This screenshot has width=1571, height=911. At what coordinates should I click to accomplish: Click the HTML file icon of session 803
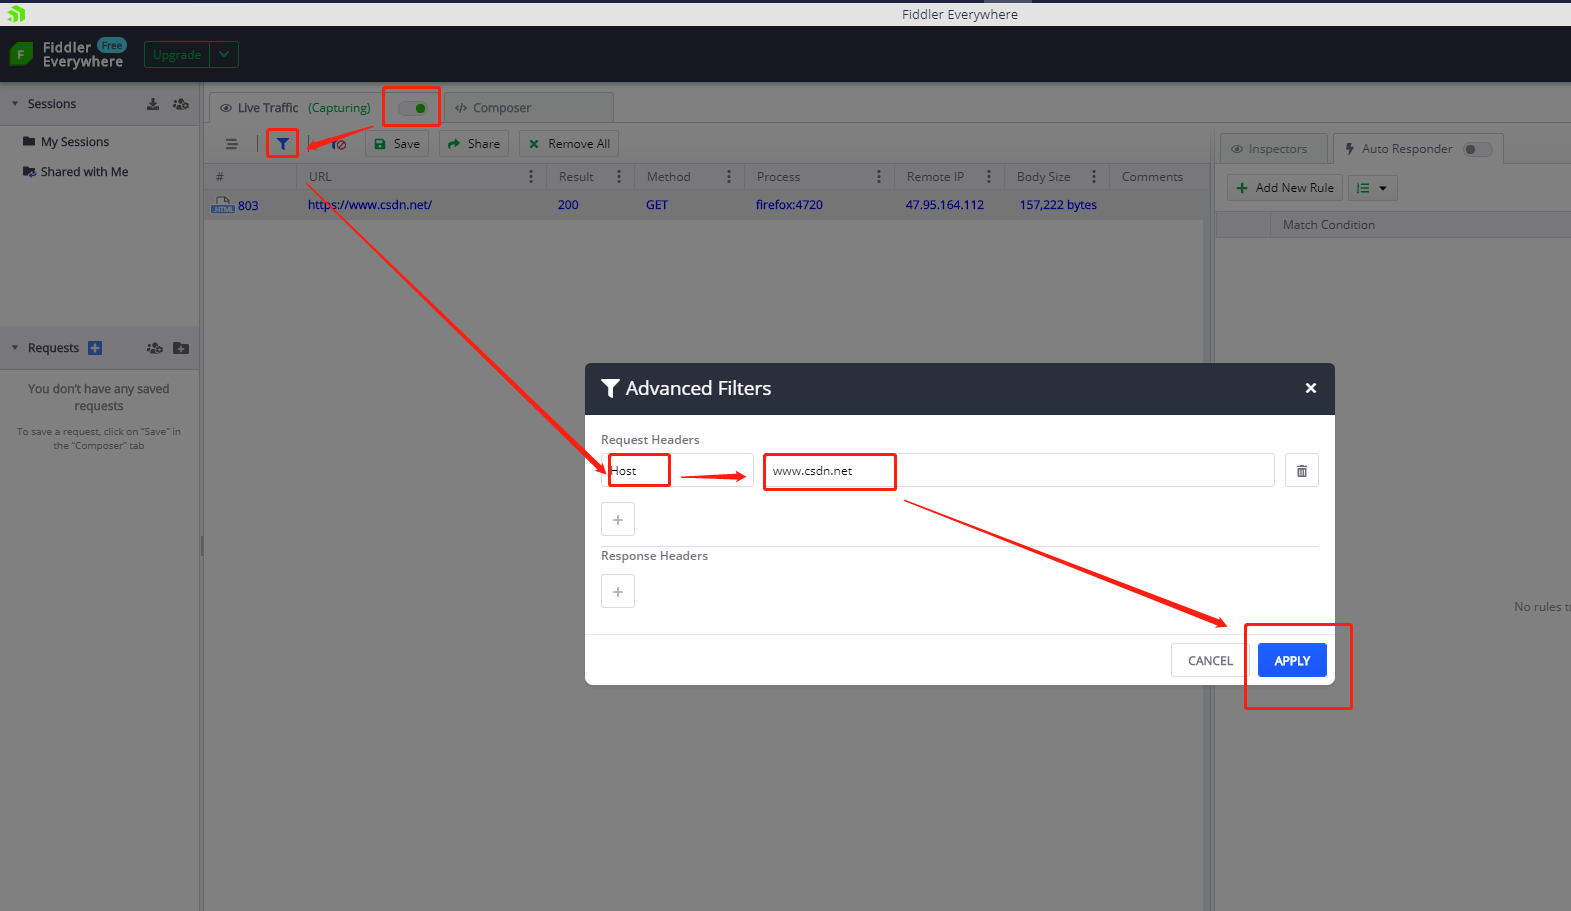coord(222,204)
